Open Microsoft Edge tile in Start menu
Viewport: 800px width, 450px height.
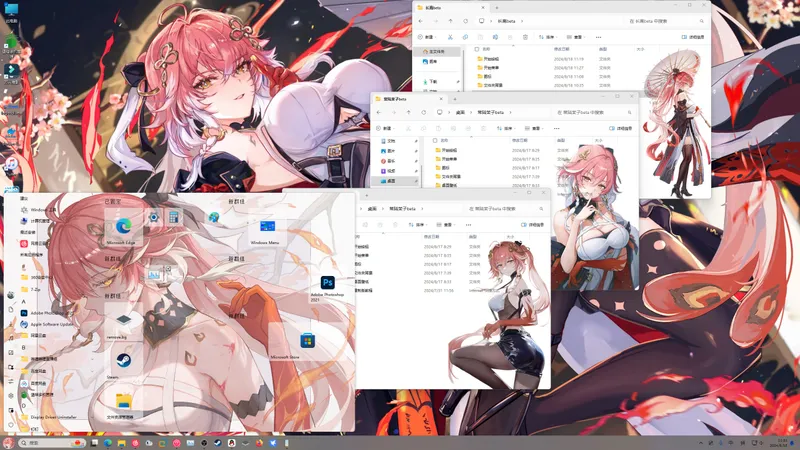[x=123, y=228]
